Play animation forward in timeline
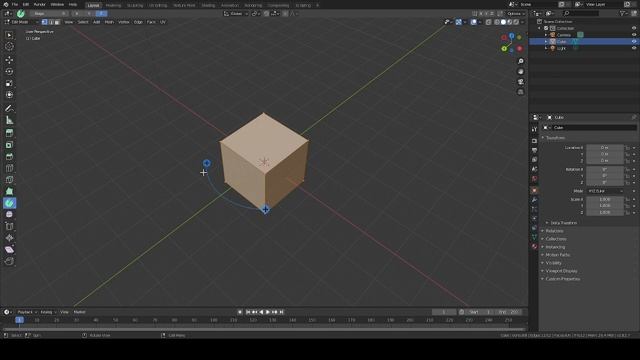640x360 pixels. pos(268,312)
